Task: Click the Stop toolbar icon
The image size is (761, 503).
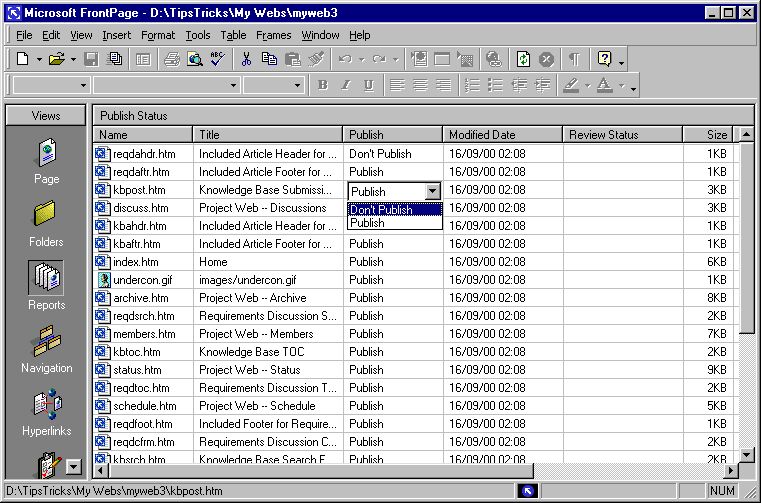Action: tap(546, 59)
